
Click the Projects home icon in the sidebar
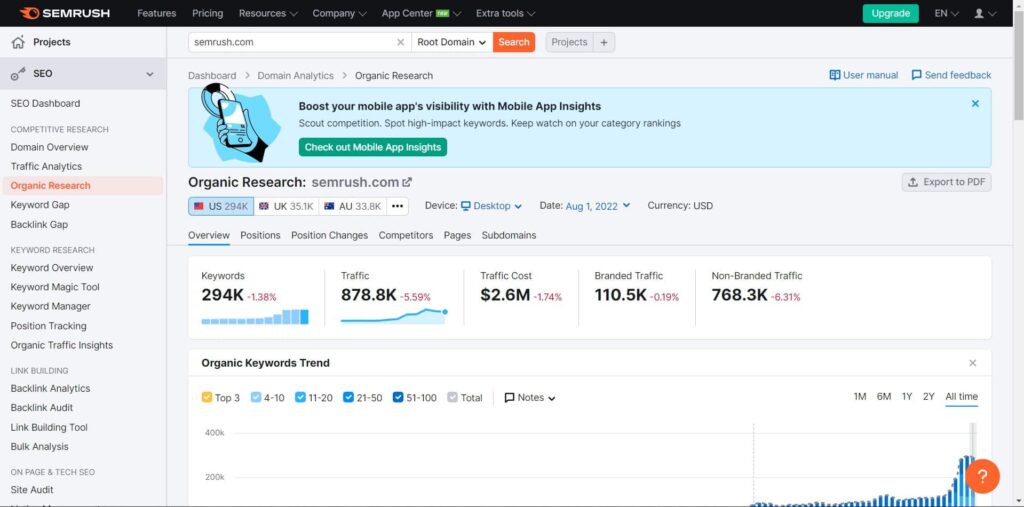click(18, 42)
